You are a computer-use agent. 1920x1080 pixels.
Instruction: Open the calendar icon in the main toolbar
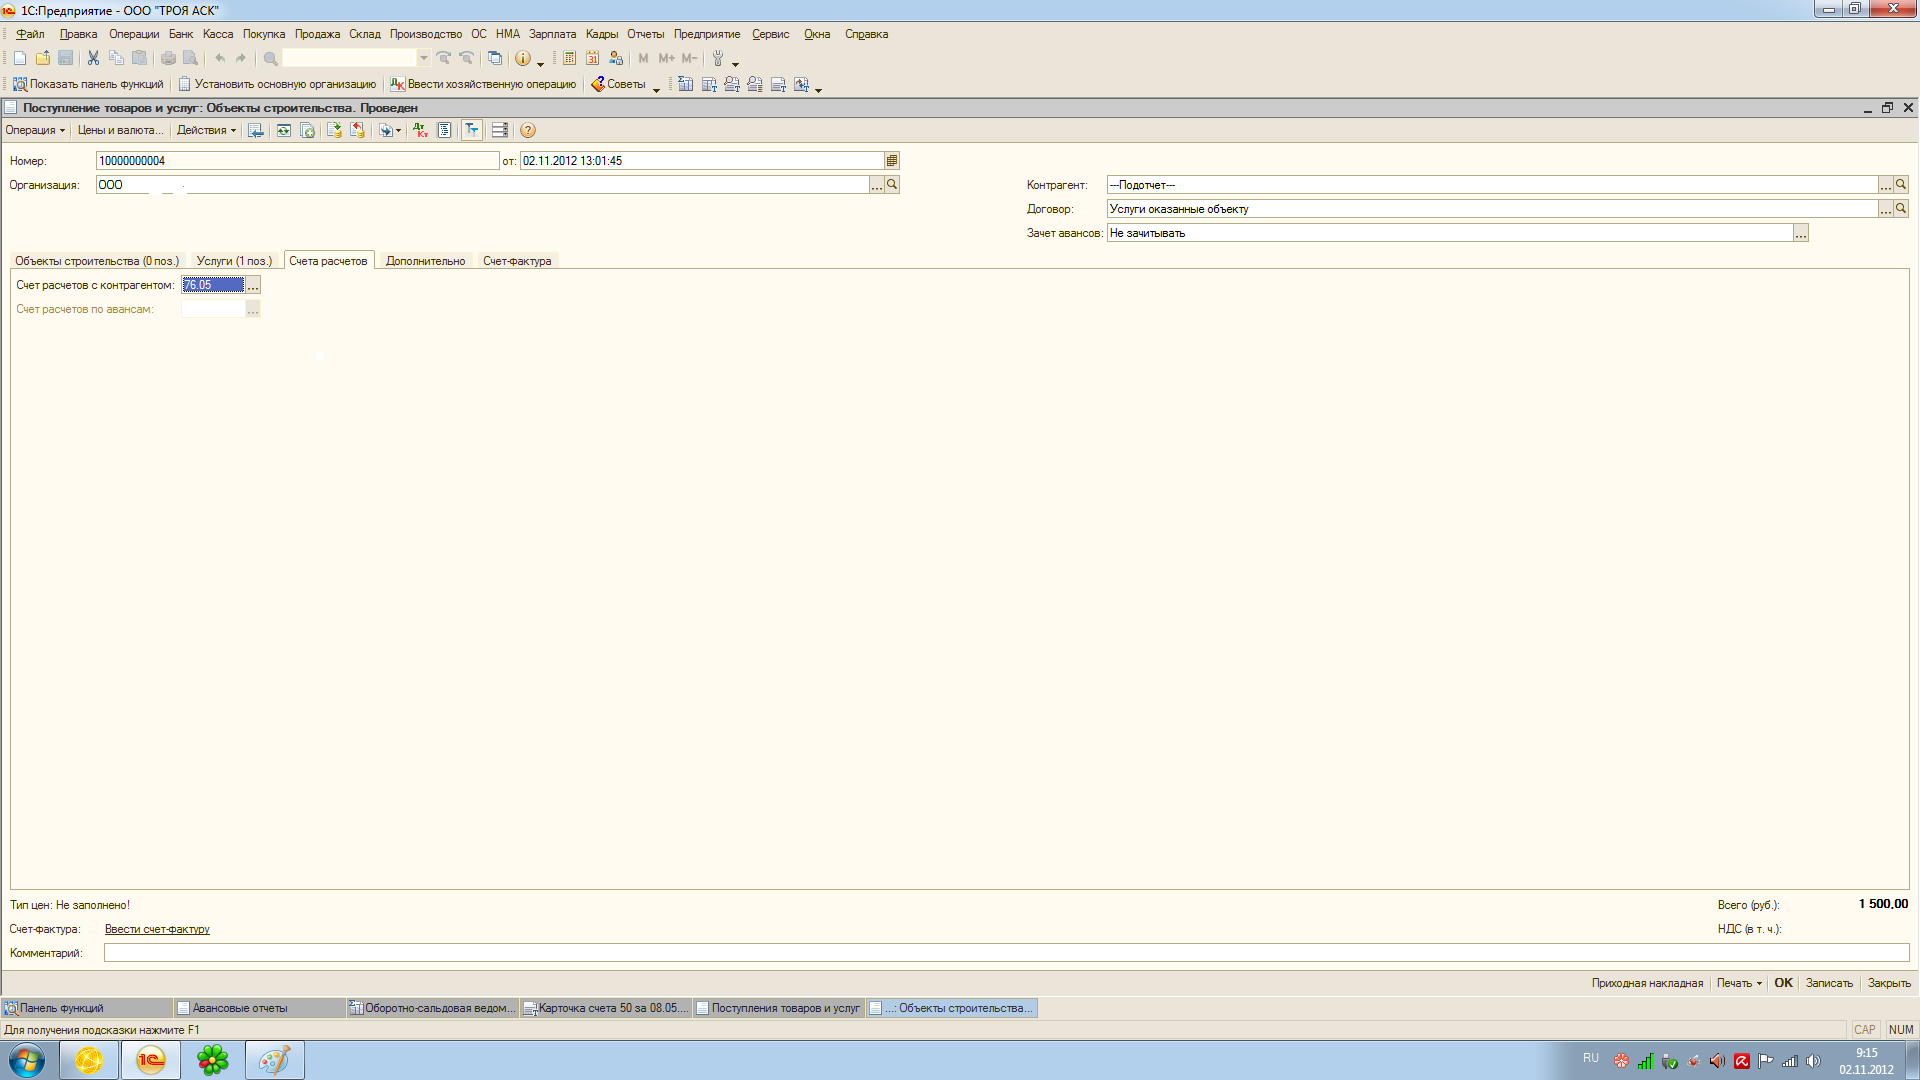(593, 58)
